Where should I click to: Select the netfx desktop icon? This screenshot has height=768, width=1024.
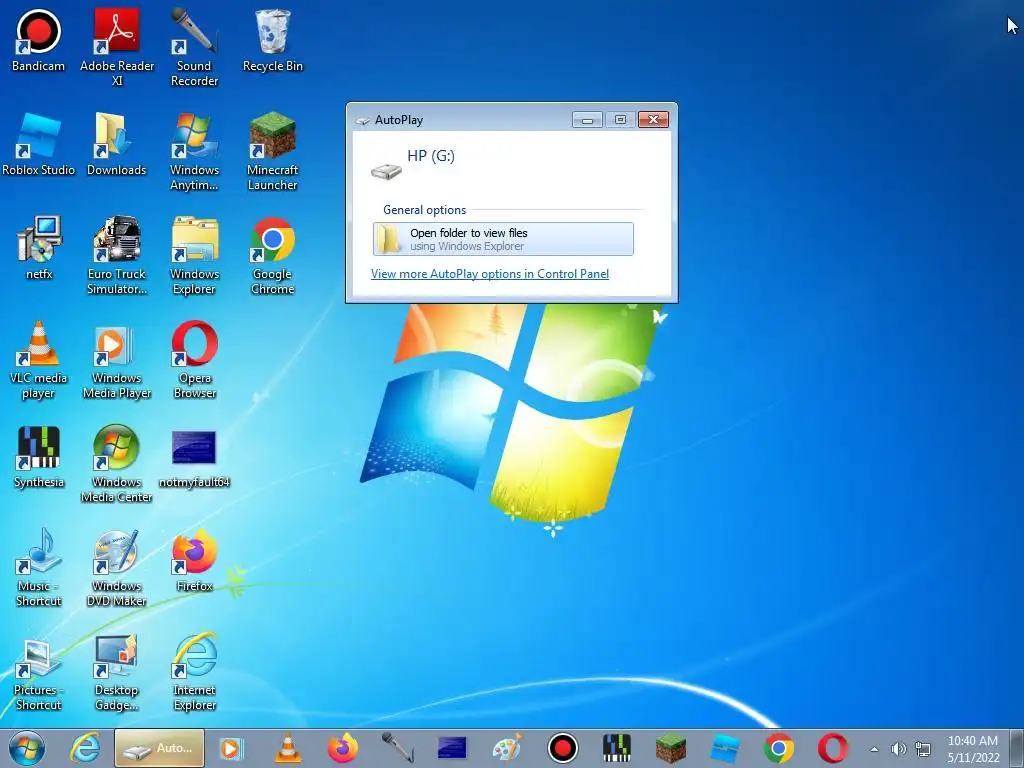[39, 248]
